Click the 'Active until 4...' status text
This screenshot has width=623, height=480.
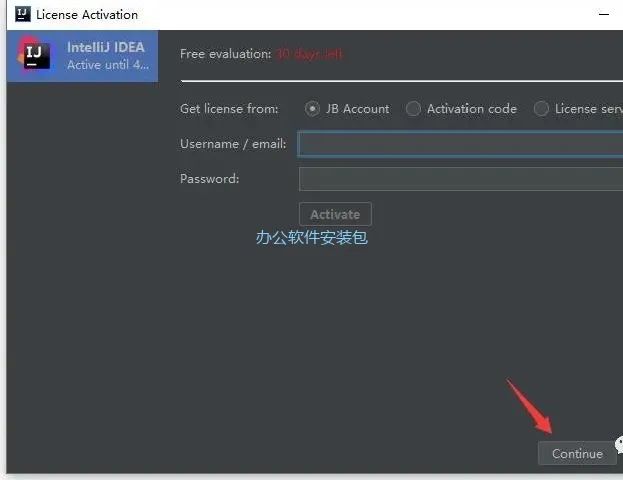pos(108,64)
